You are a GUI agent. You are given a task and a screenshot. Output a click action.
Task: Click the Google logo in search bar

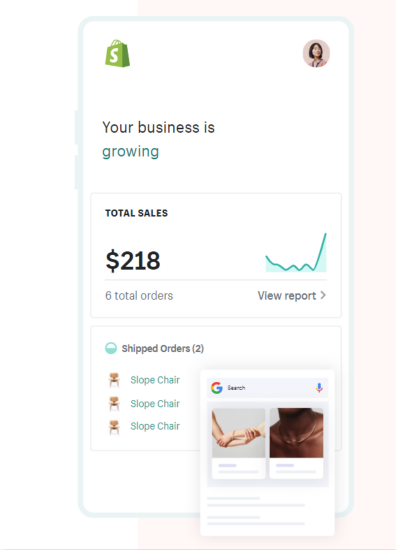coord(217,388)
